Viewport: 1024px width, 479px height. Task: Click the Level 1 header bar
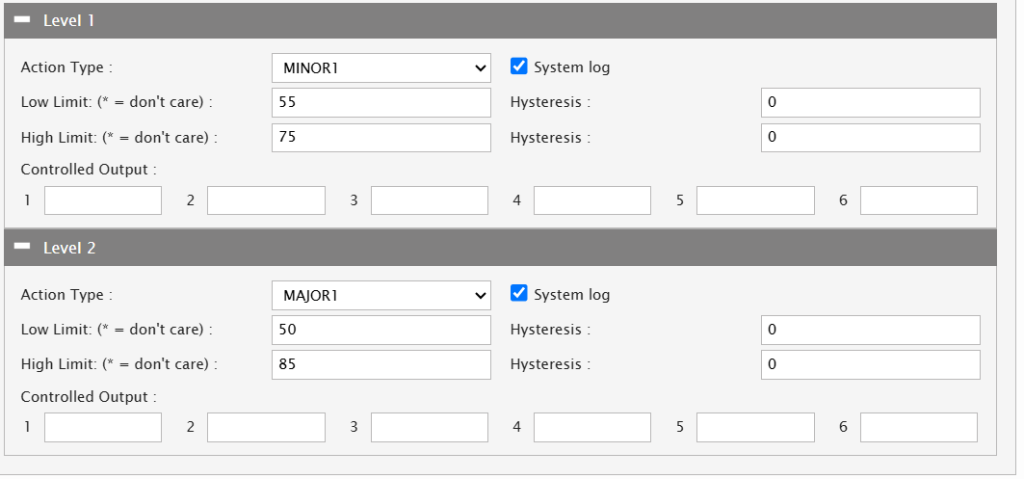pos(500,20)
